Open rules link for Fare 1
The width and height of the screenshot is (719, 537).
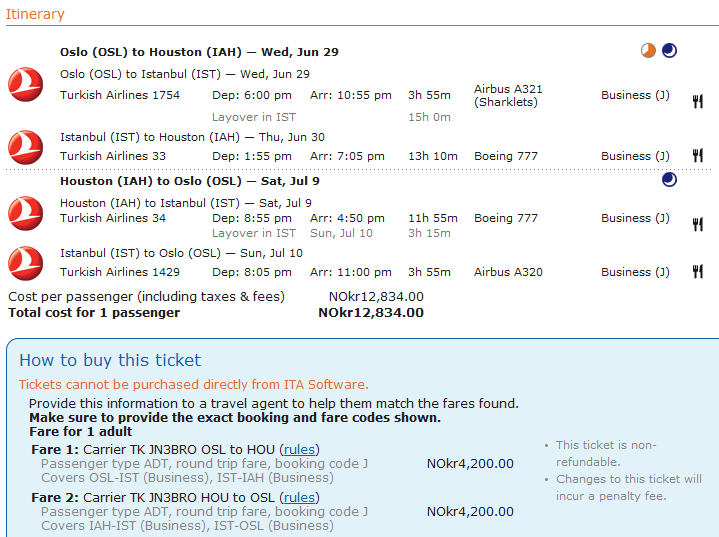(299, 450)
